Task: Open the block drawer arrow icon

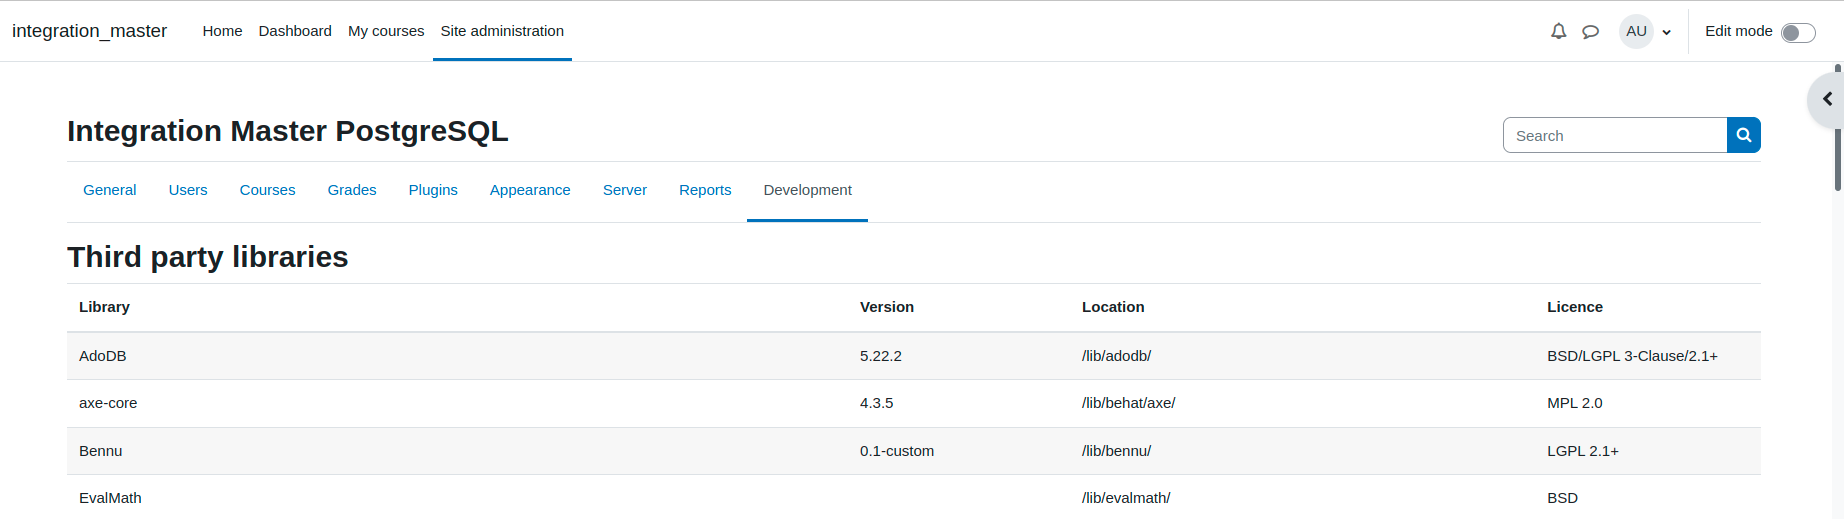Action: 1827,99
